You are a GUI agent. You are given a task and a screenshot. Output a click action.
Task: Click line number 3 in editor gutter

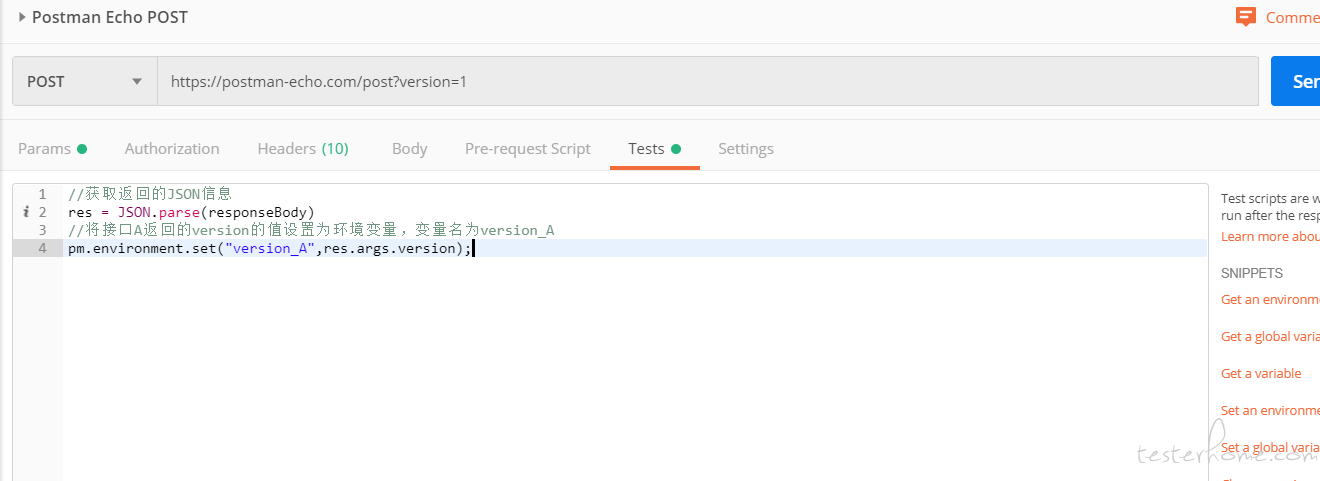[x=42, y=230]
